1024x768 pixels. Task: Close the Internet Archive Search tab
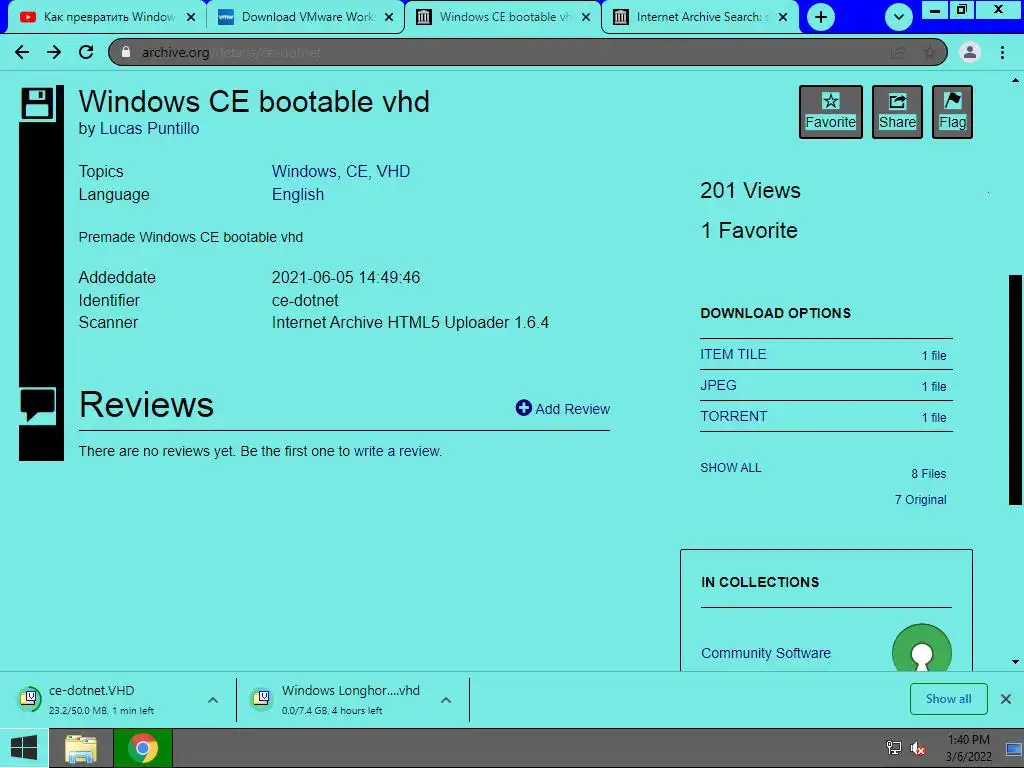(783, 18)
